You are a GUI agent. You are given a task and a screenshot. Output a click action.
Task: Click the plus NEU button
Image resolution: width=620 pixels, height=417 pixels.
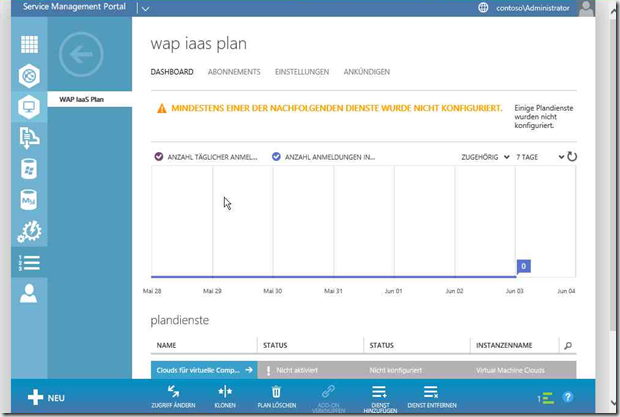coord(46,398)
